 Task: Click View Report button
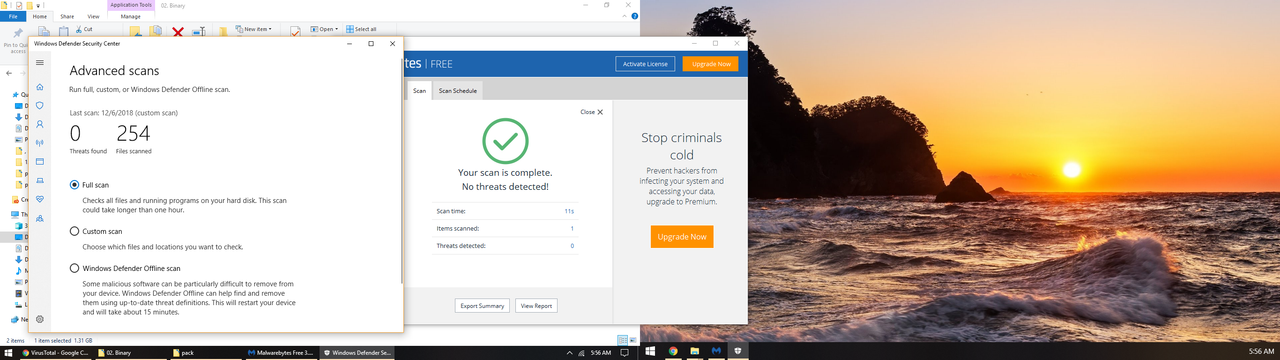pyautogui.click(x=536, y=306)
